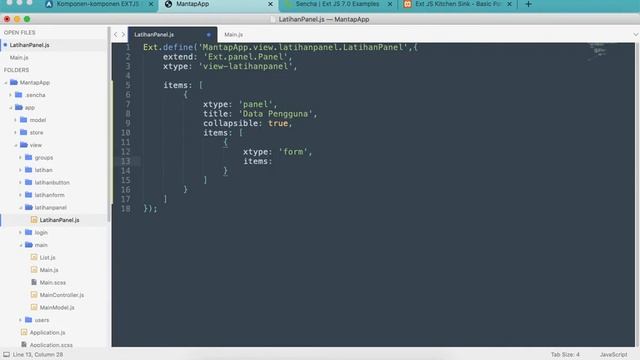This screenshot has height=360, width=640.
Task: Click line number 18 in gutter
Action: (x=126, y=209)
